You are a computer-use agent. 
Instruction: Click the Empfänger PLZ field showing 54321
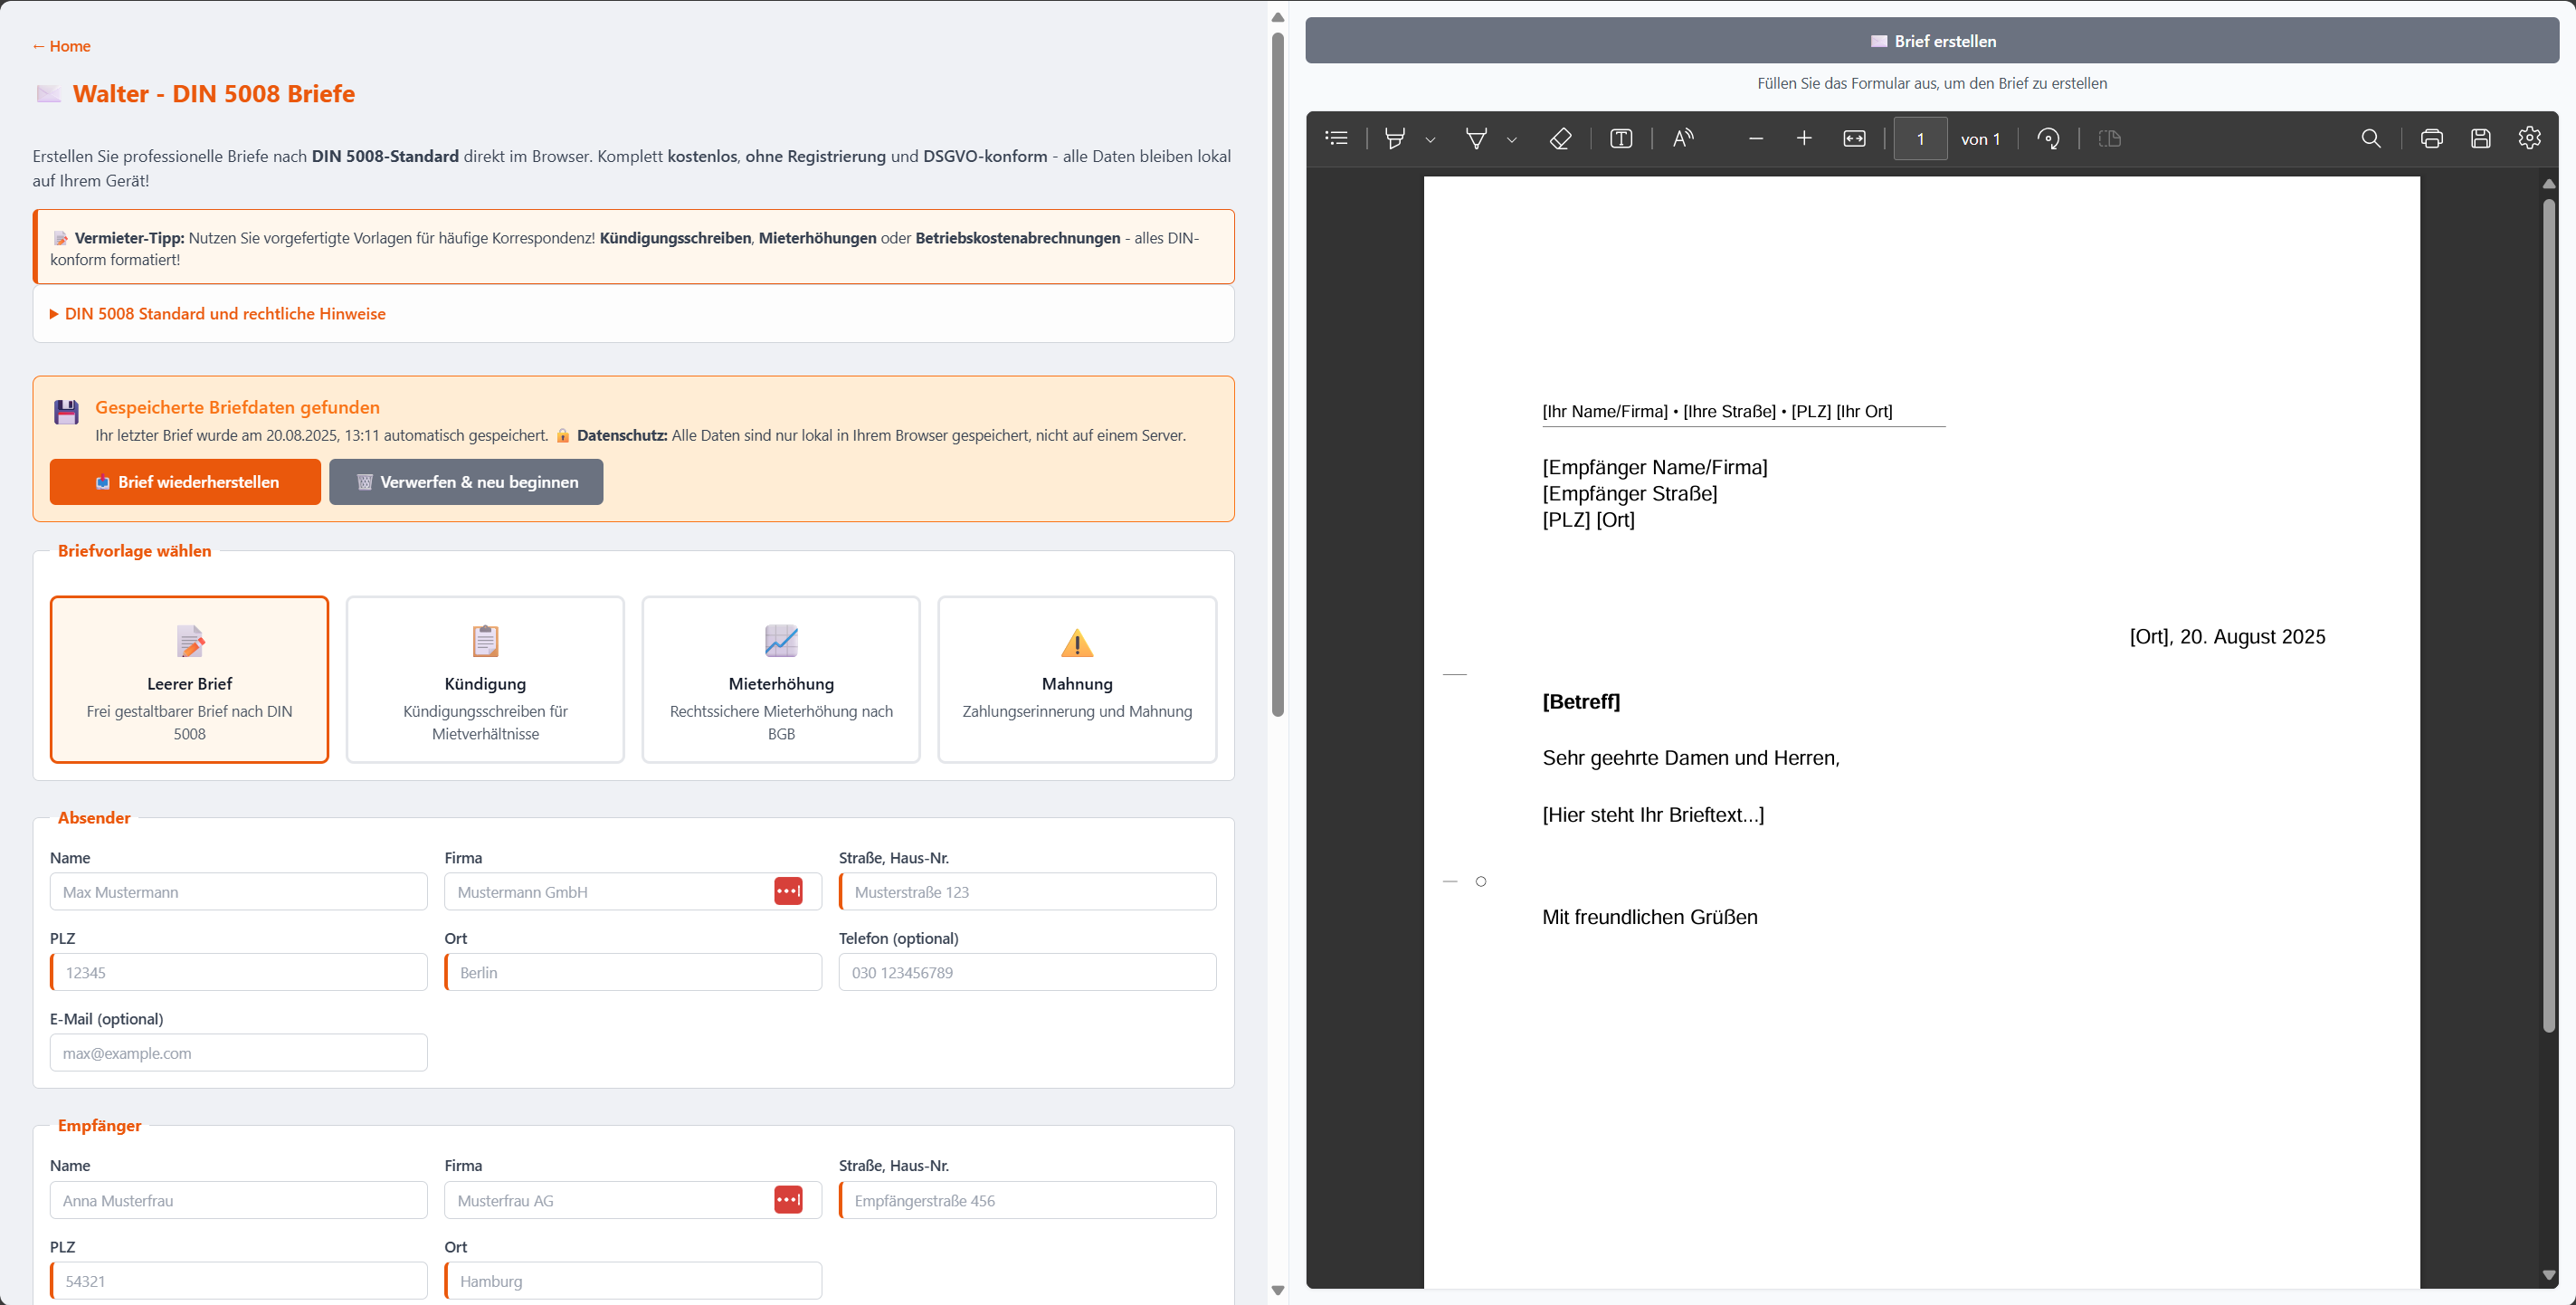238,1281
